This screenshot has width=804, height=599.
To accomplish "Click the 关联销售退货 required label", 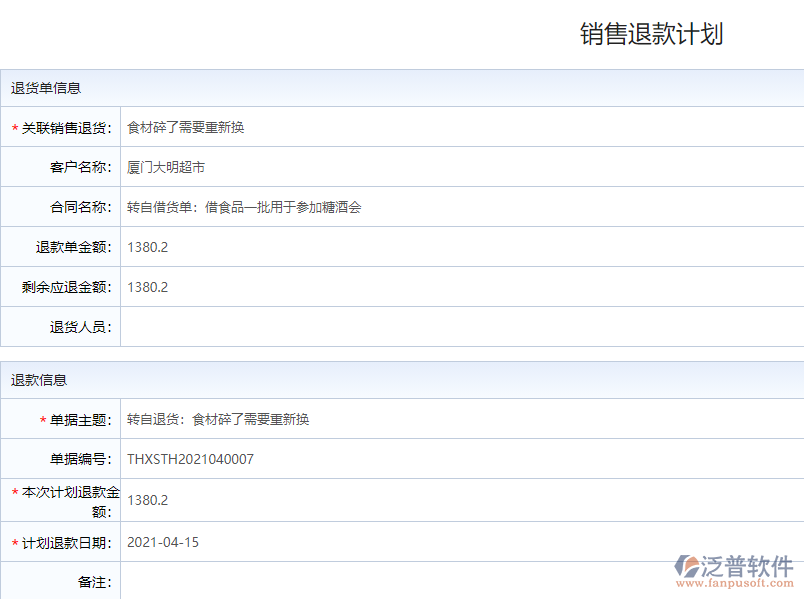I will pyautogui.click(x=66, y=128).
